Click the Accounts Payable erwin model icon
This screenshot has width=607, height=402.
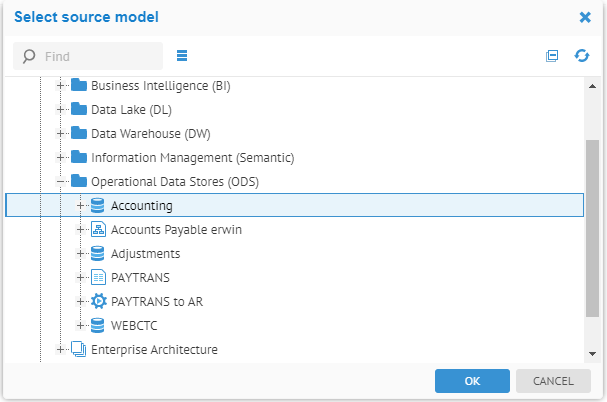(98, 230)
